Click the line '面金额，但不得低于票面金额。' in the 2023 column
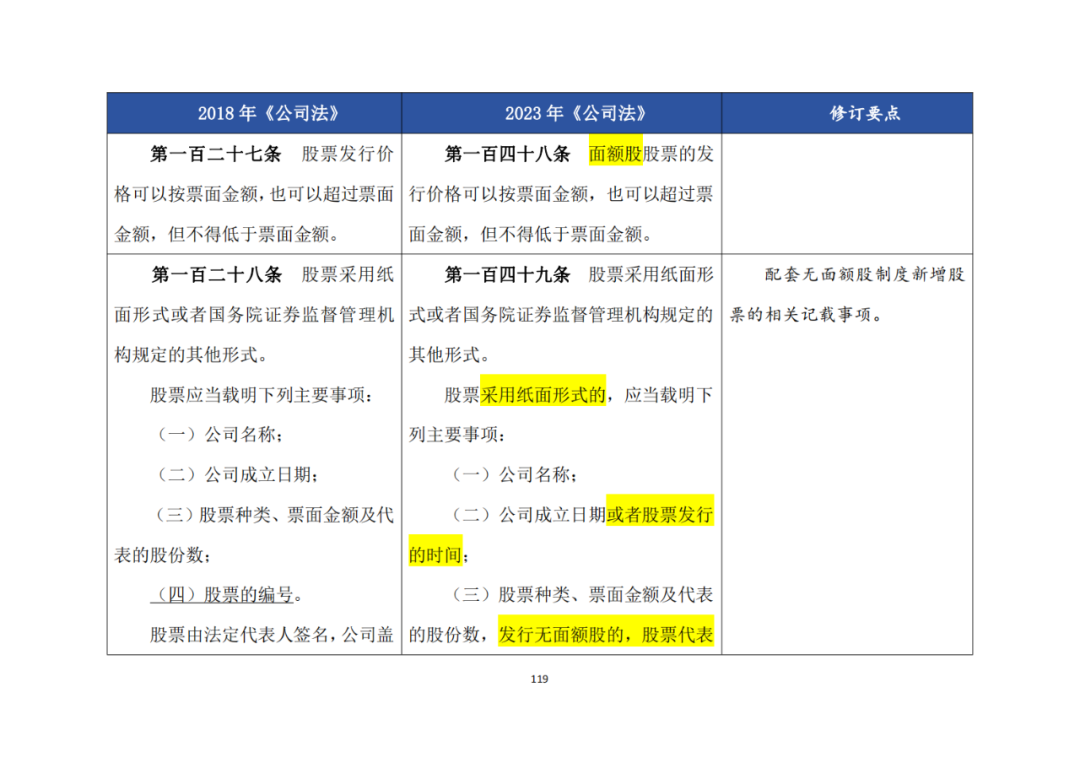1080x763 pixels. tap(531, 235)
